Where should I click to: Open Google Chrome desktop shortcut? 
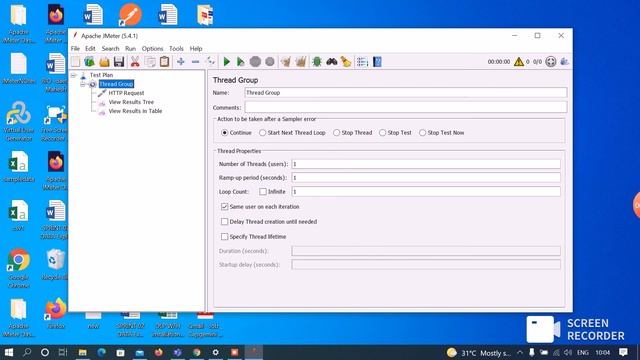tap(18, 268)
